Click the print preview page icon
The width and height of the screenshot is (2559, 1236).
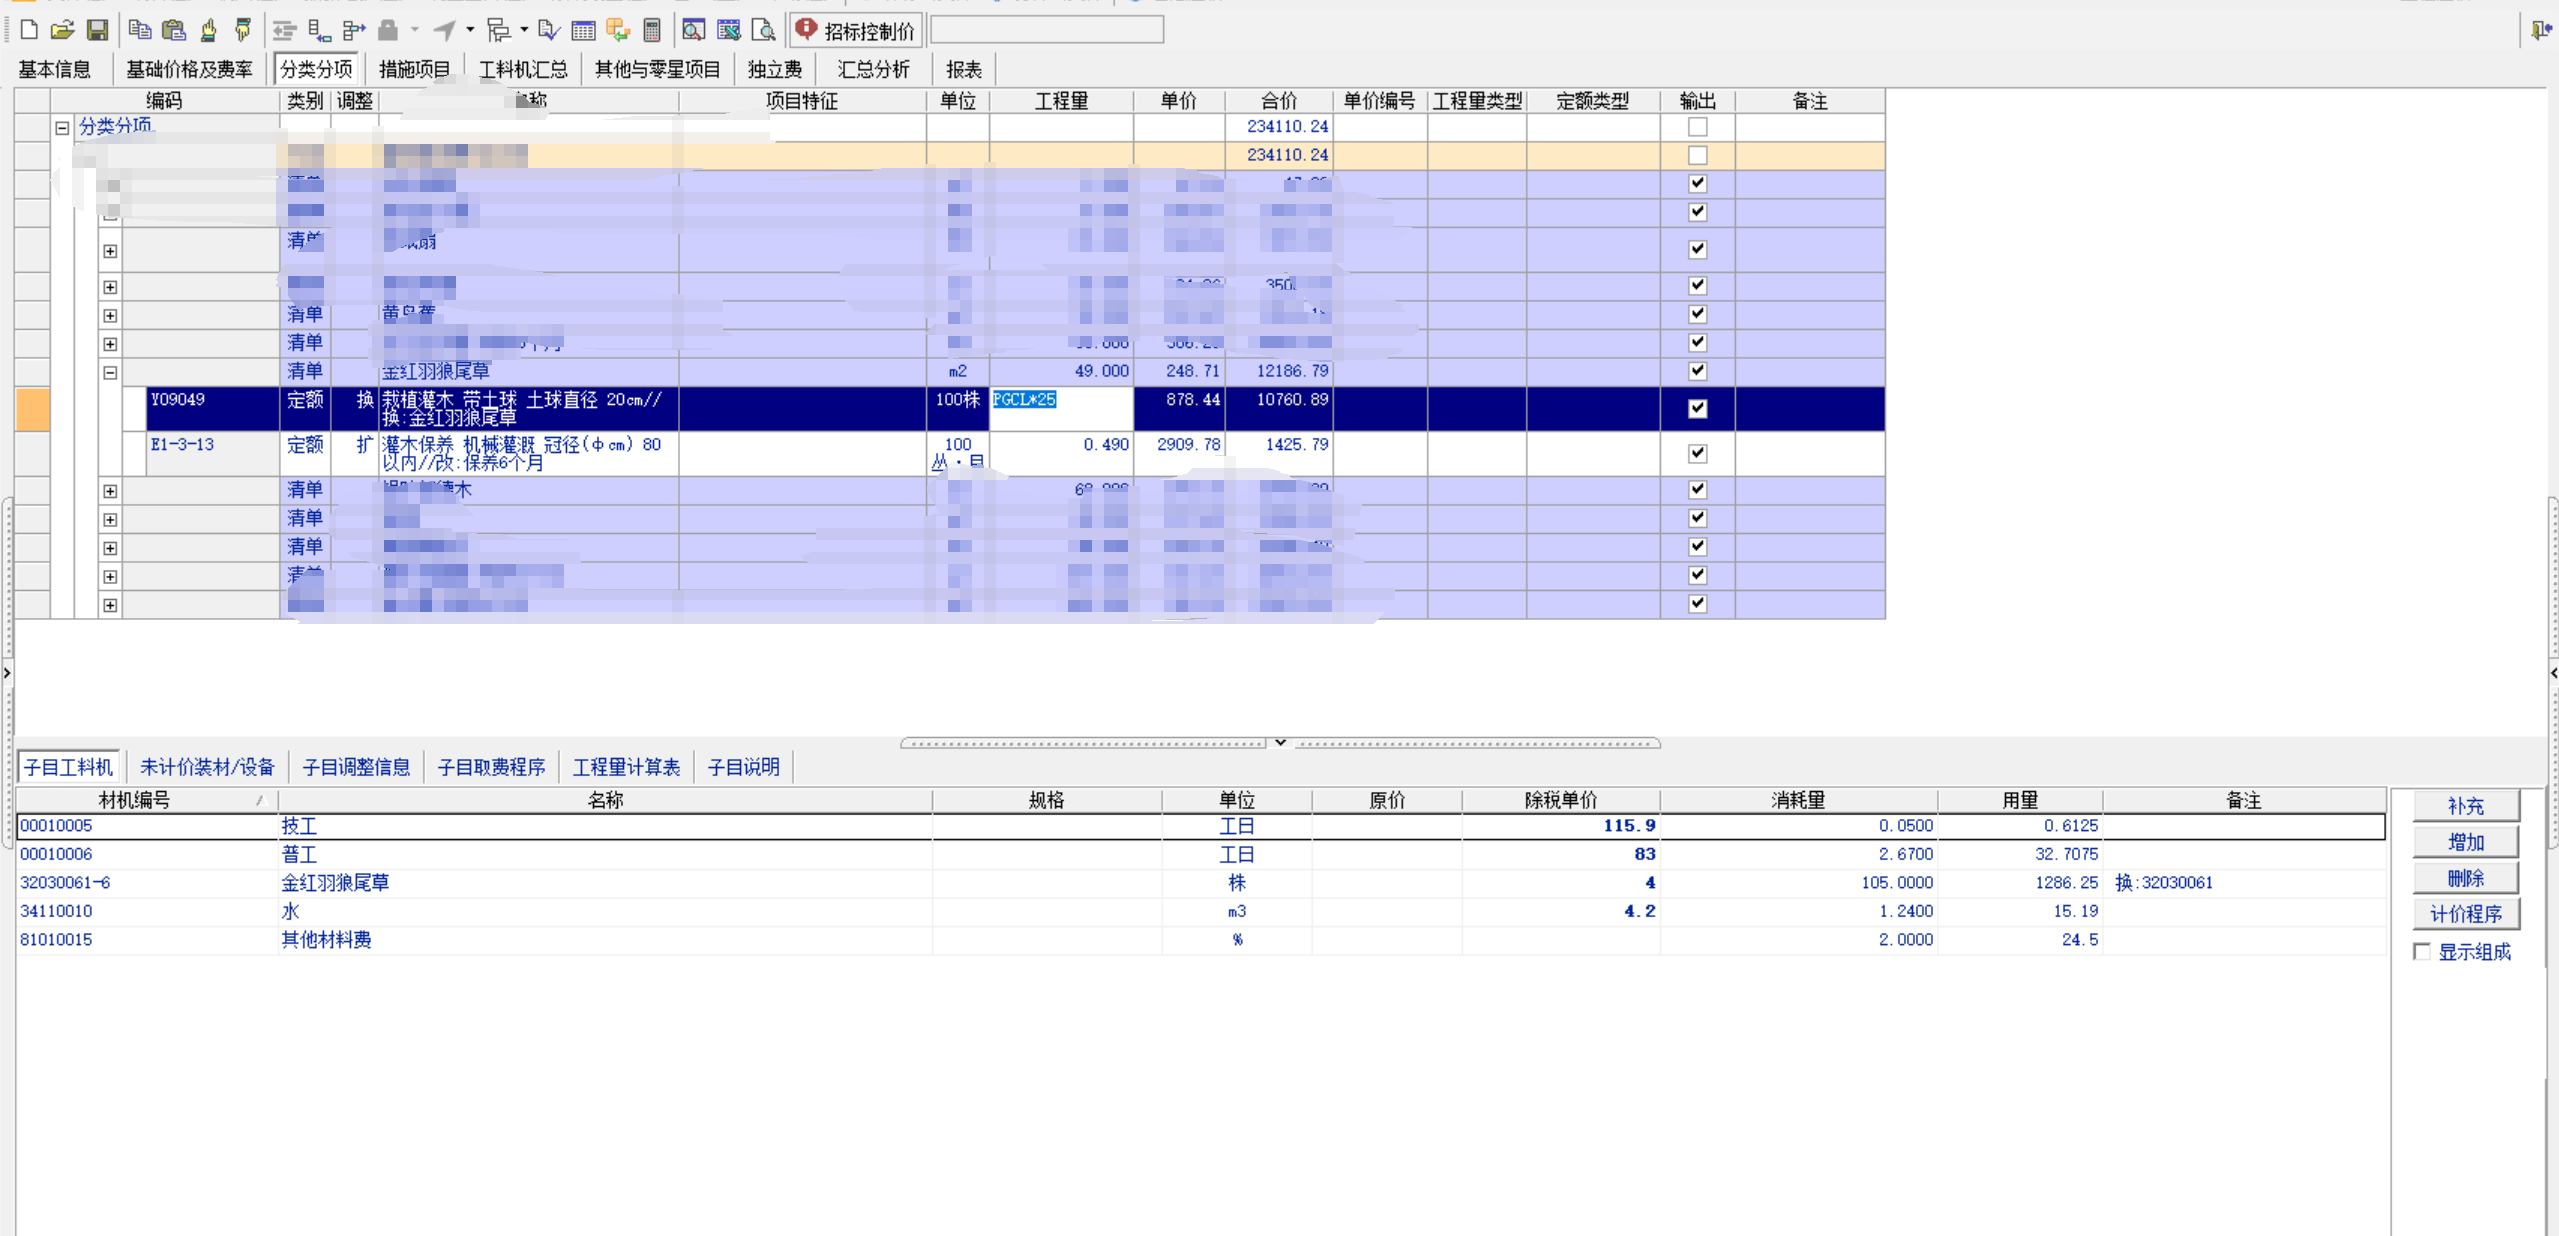point(763,30)
